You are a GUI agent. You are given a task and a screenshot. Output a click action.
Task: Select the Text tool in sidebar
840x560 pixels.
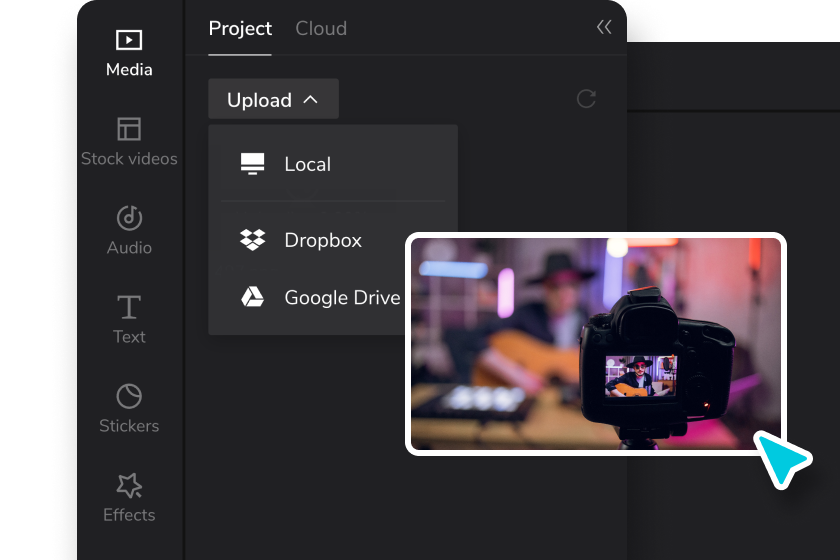point(129,319)
